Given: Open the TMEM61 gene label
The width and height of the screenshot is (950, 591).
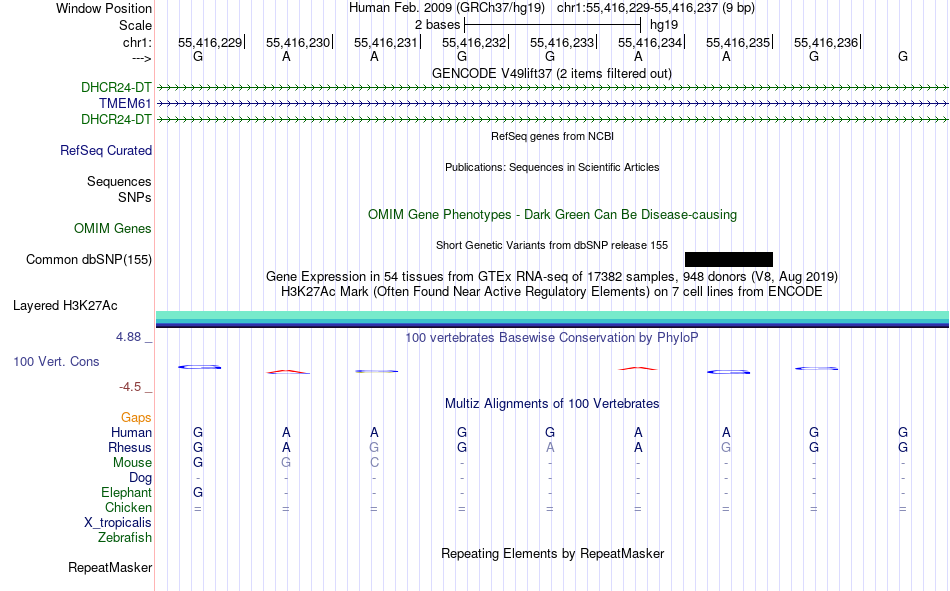Looking at the screenshot, I should pos(125,104).
